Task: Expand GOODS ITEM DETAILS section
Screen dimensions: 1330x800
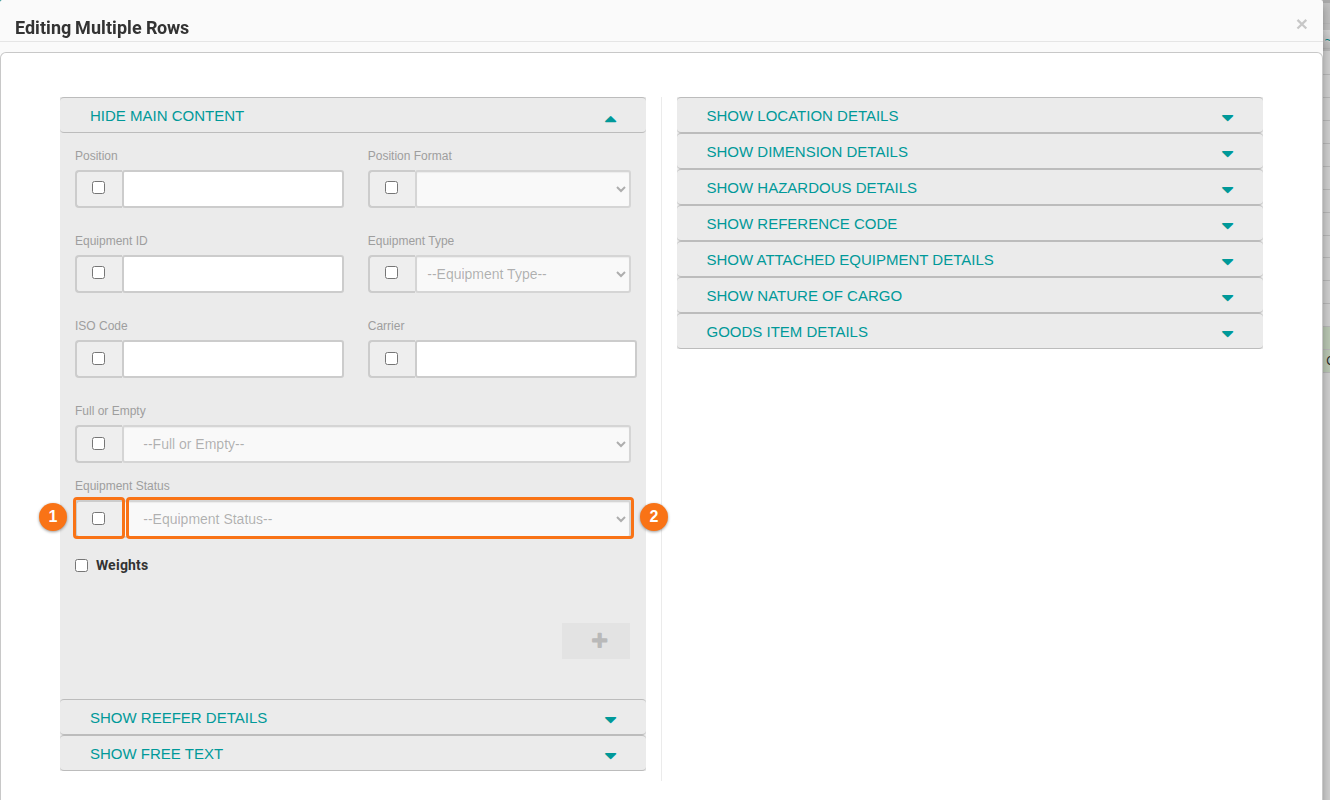Action: click(970, 332)
